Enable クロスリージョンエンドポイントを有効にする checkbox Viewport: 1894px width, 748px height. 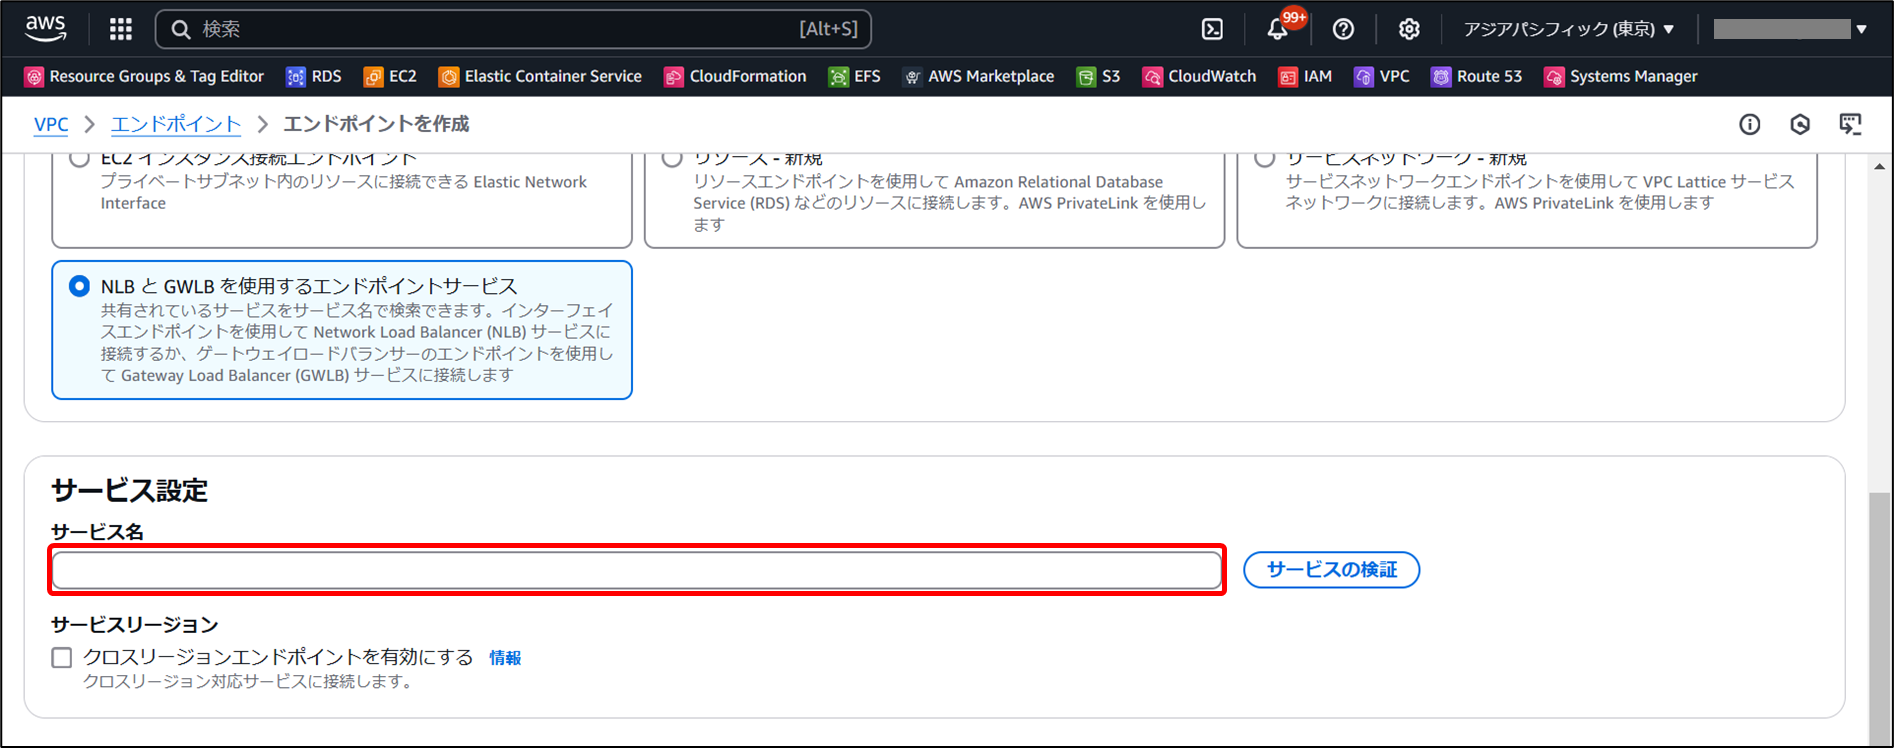coord(62,657)
